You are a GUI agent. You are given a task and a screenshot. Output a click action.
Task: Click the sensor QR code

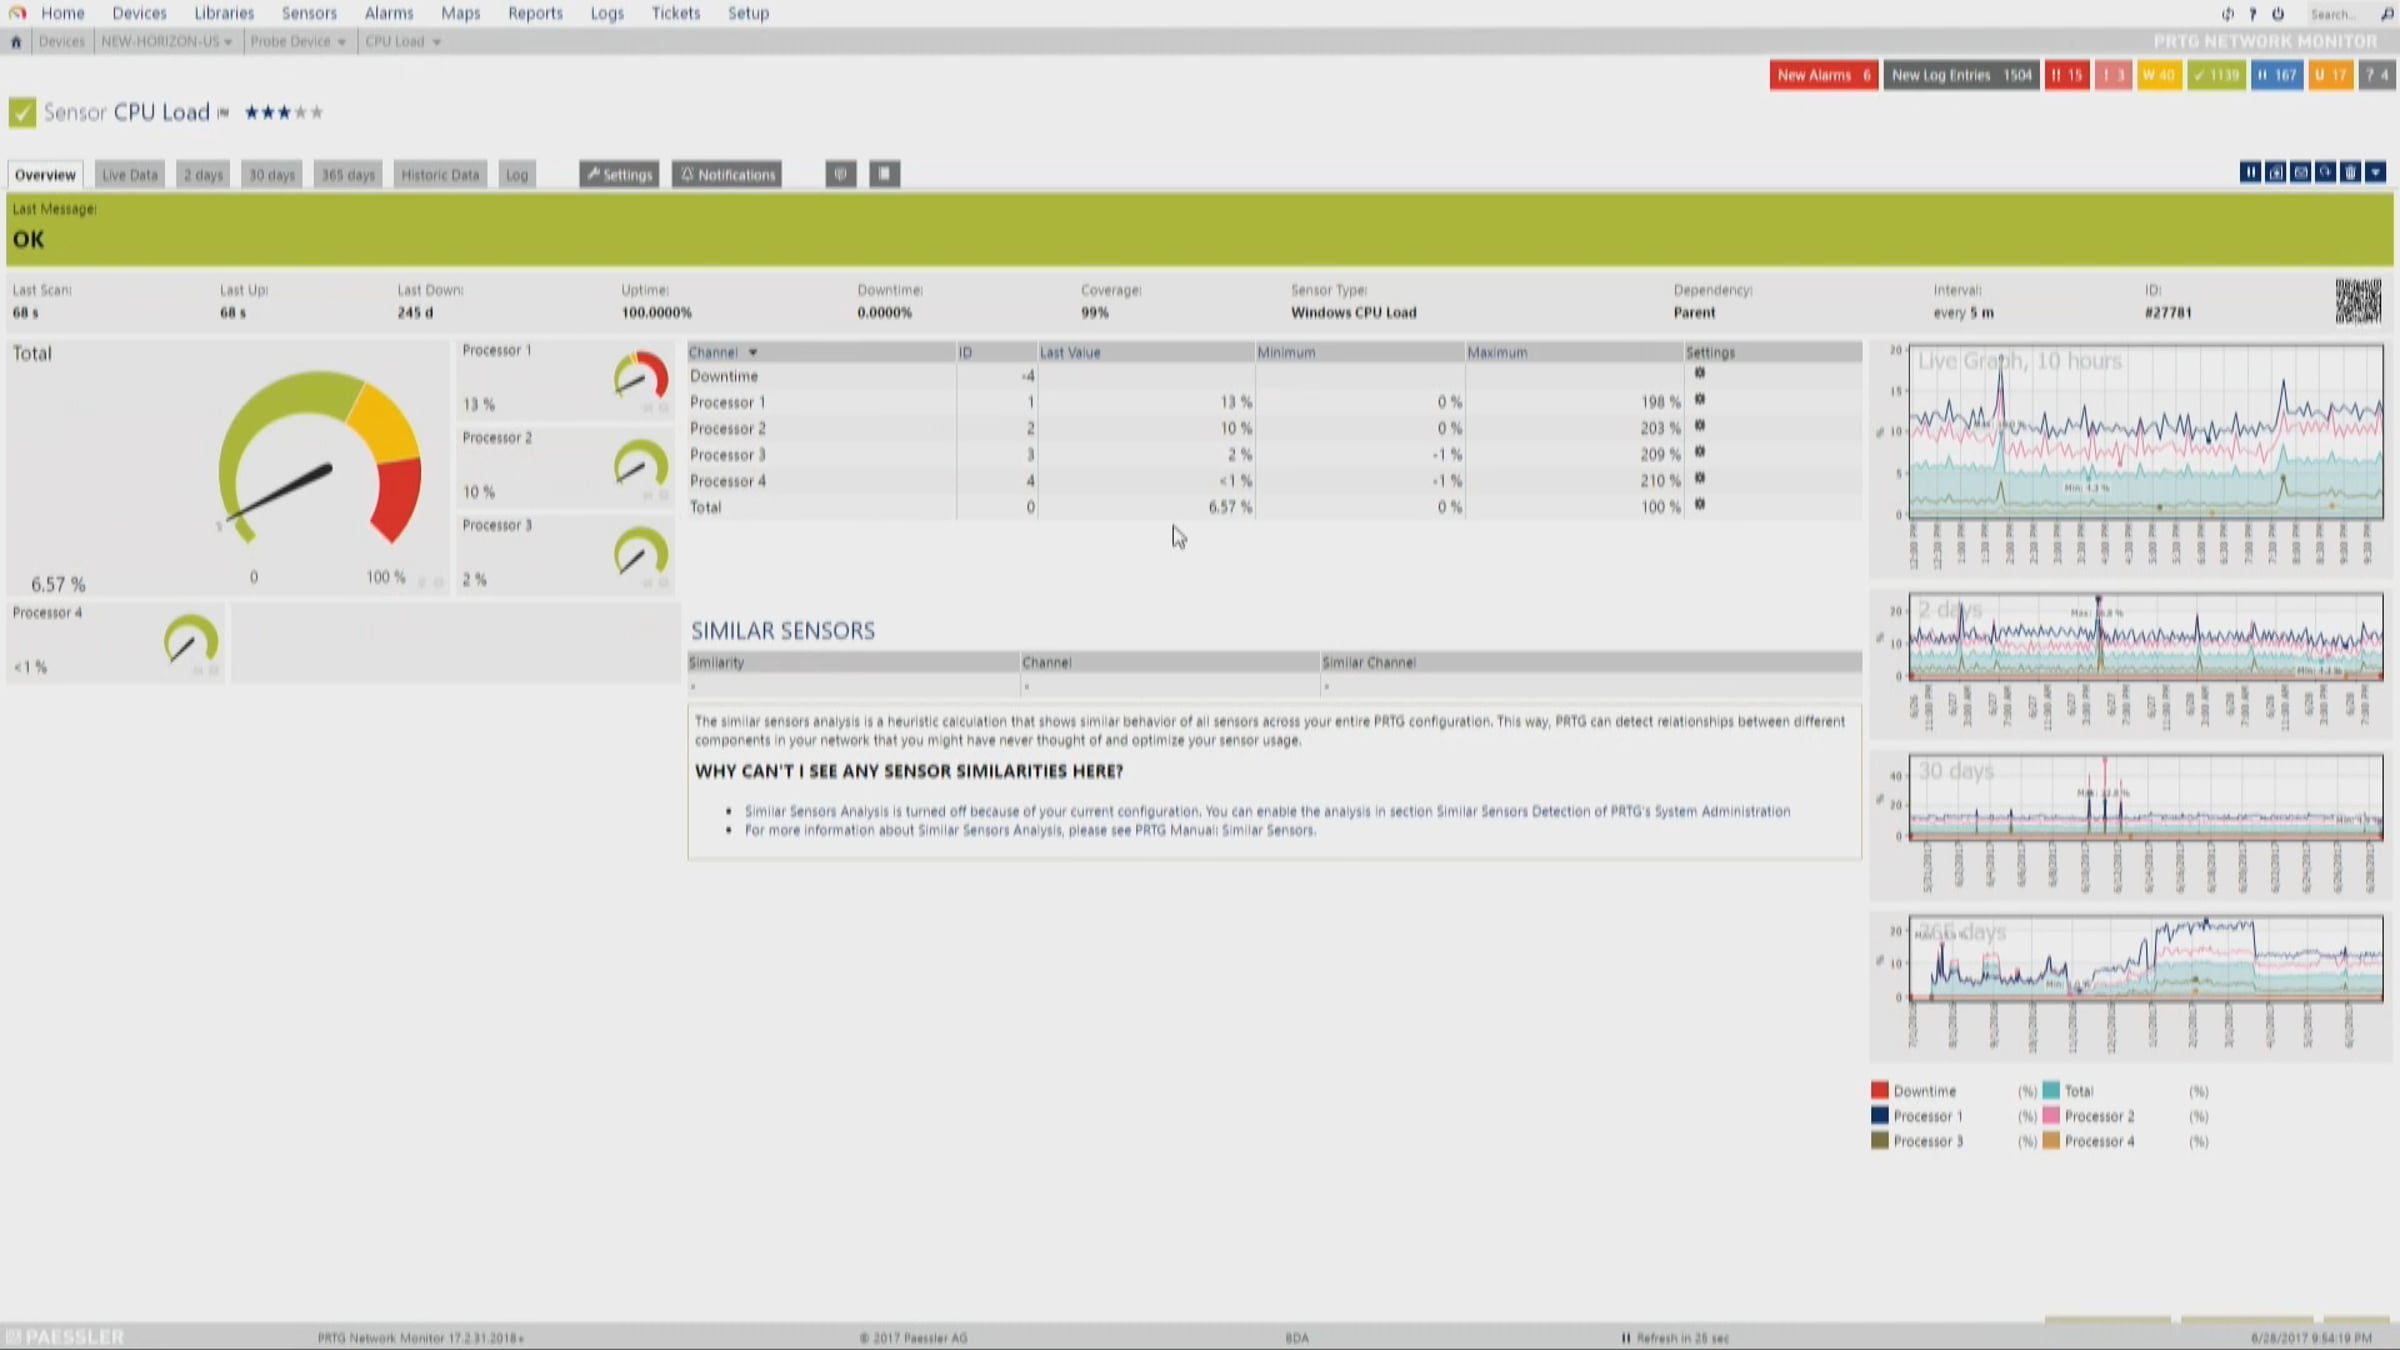pos(2358,301)
